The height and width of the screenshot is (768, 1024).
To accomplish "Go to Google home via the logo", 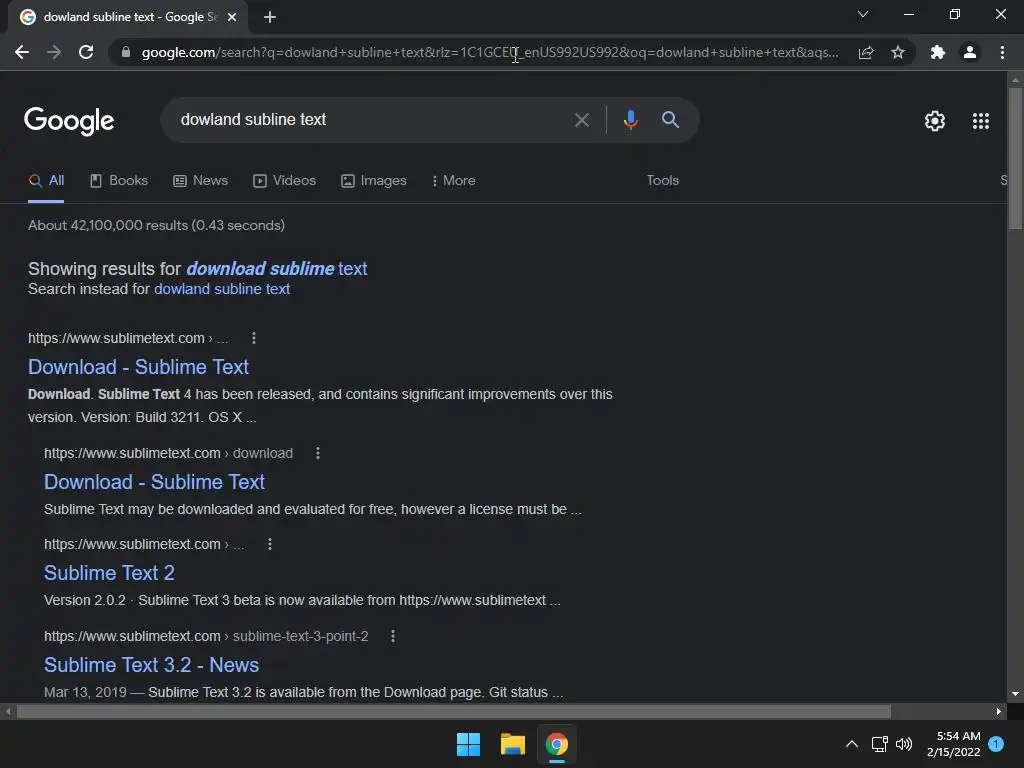I will (x=69, y=121).
